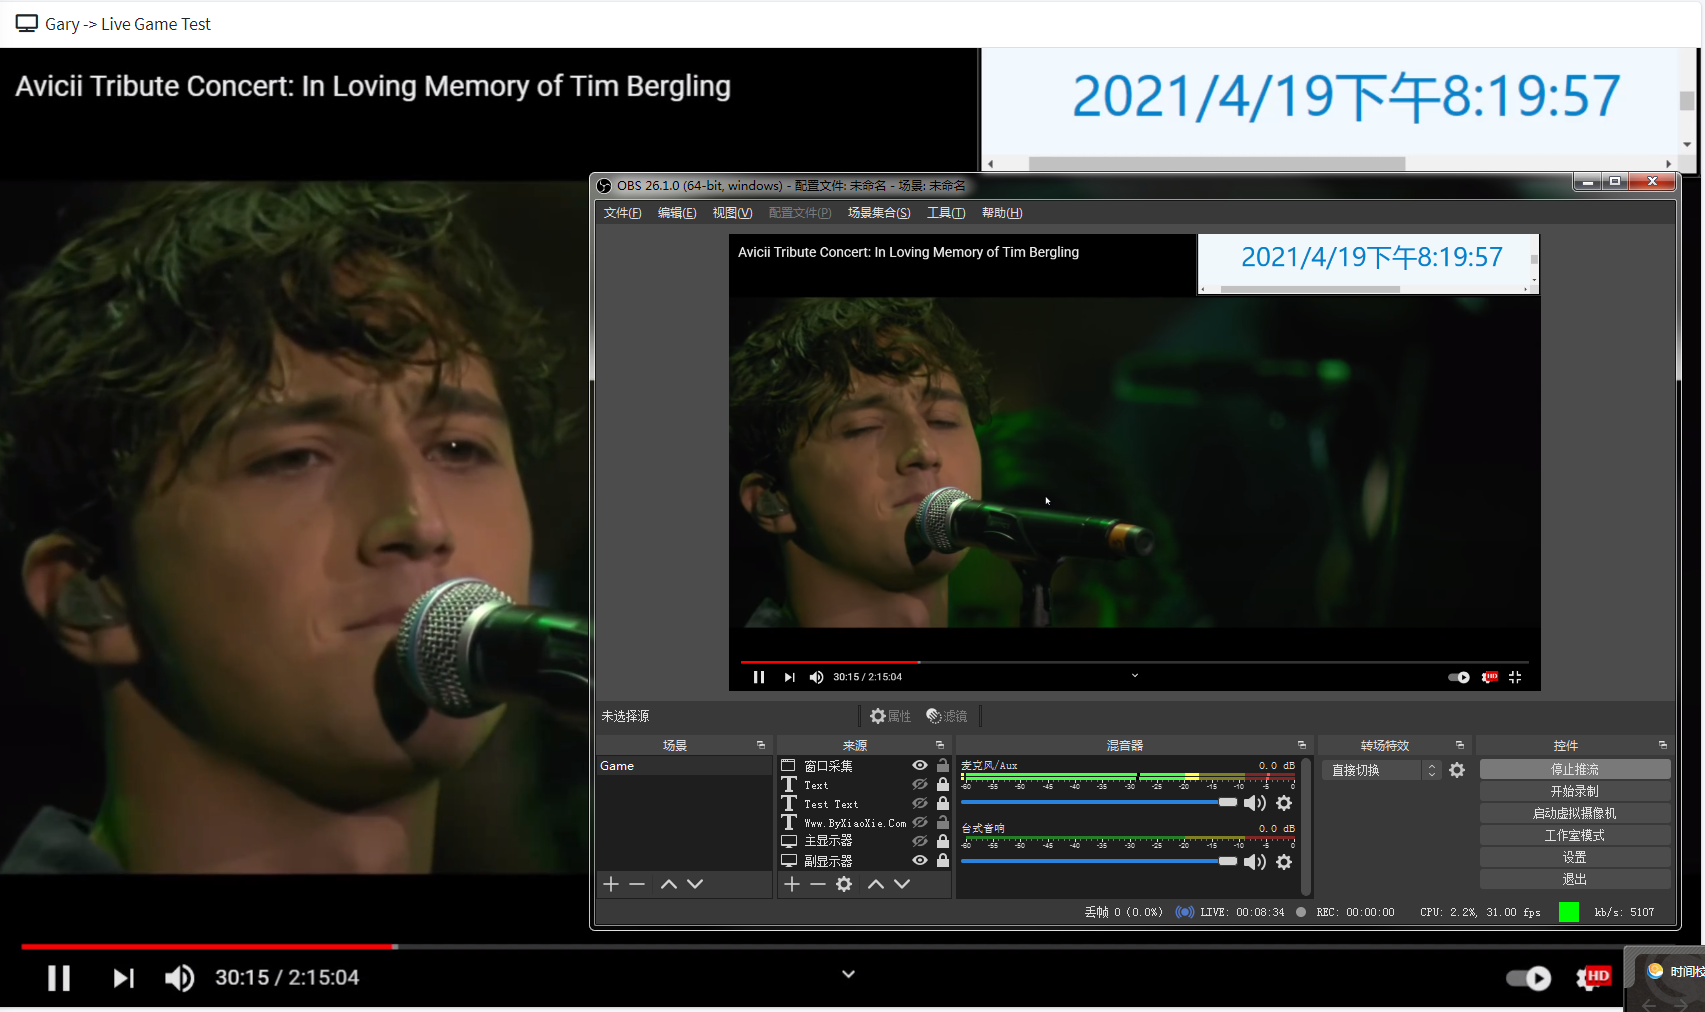
Task: Open 台式音响 audio settings gear
Action: click(1284, 862)
